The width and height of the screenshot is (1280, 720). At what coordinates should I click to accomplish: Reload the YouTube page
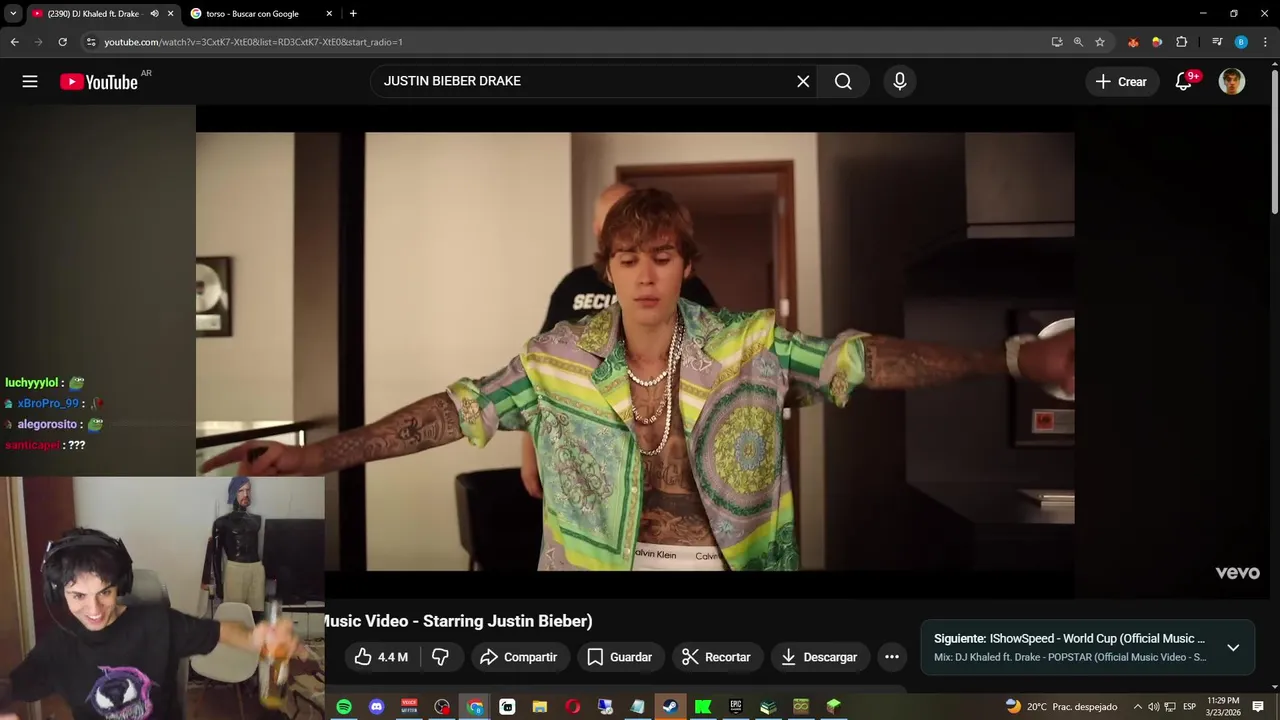[62, 42]
